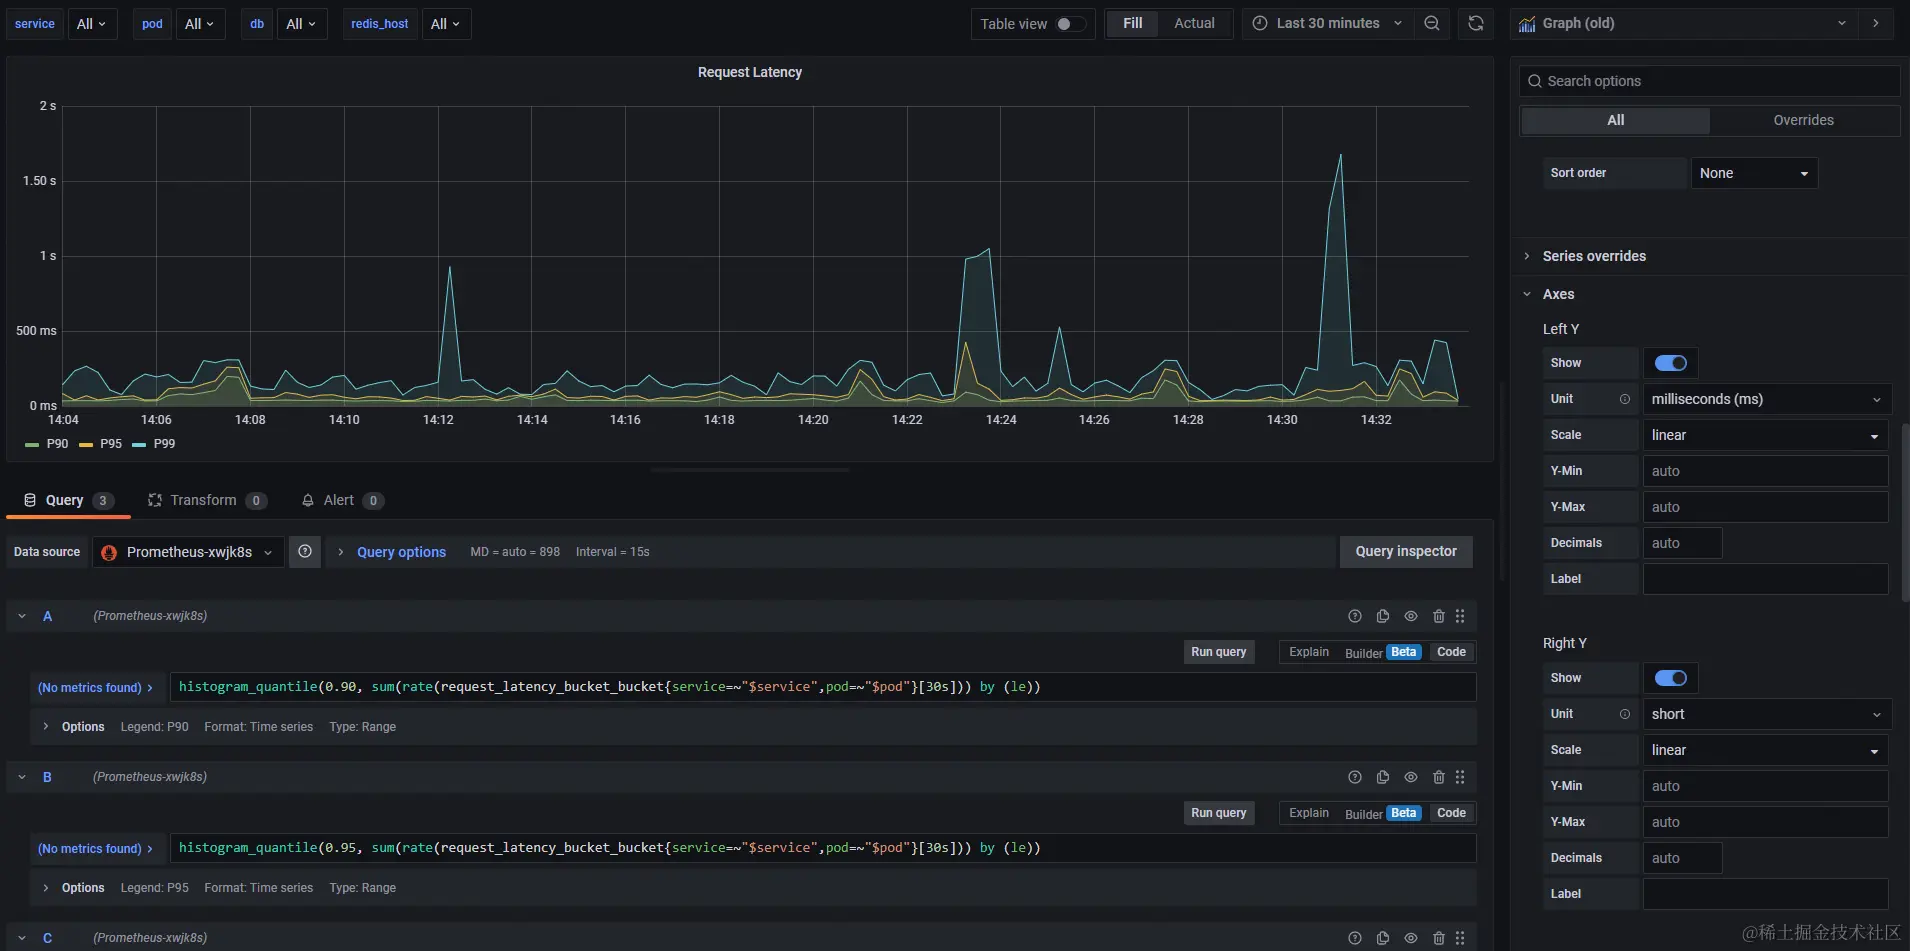Open the redis_host variable dropdown

[x=445, y=24]
